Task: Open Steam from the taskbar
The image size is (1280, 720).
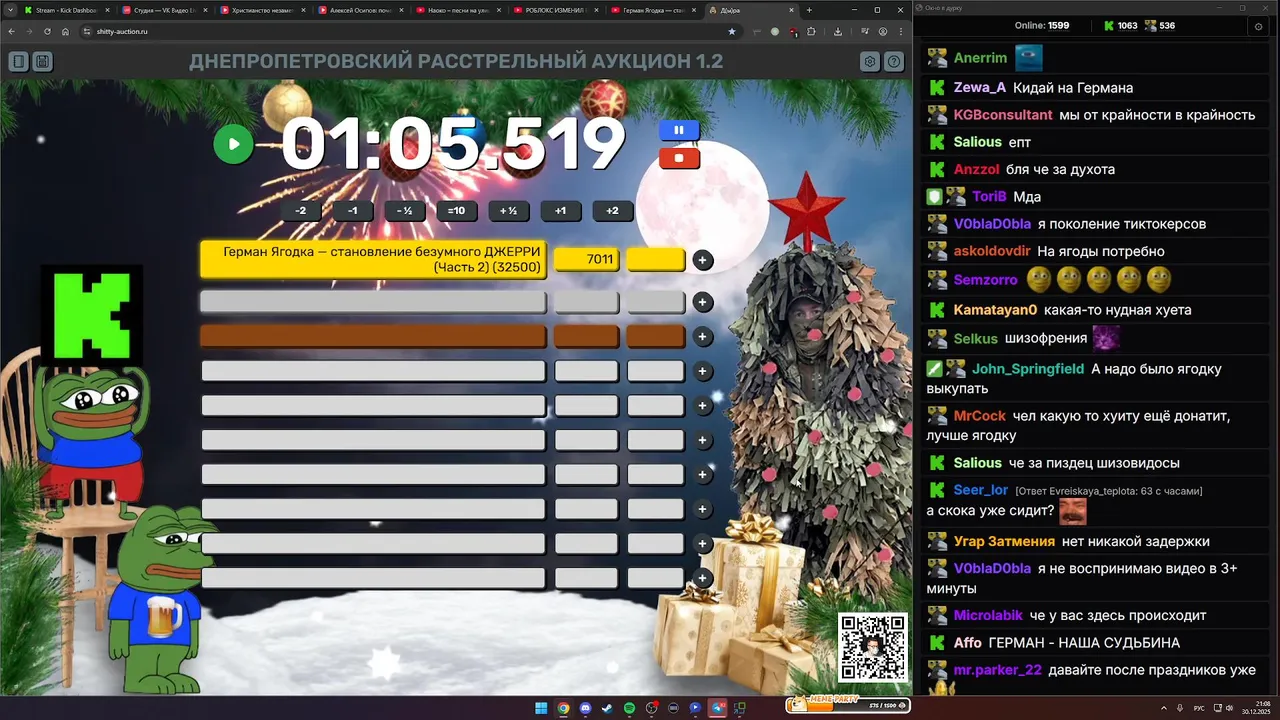Action: coord(607,708)
